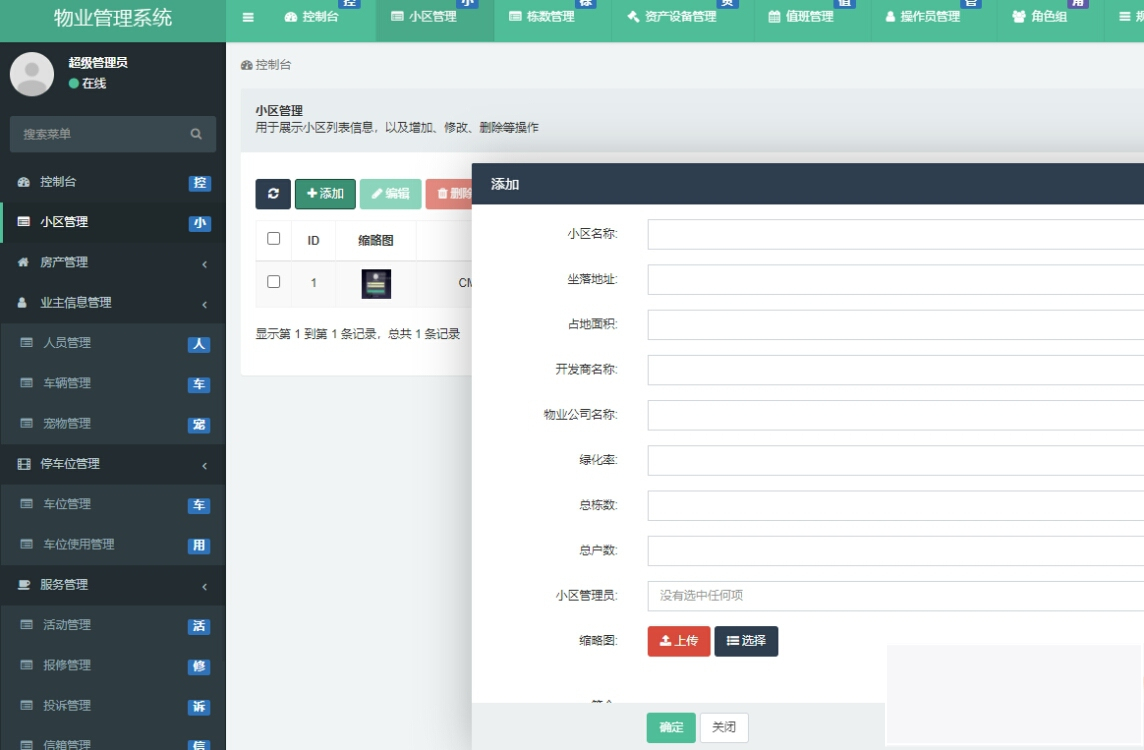The height and width of the screenshot is (750, 1144).
Task: Click the green 添加 add button
Action: point(322,194)
